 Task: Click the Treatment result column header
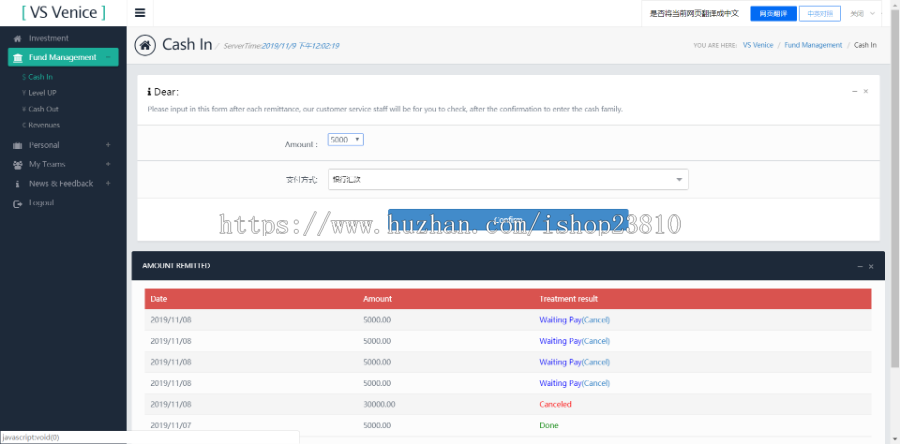(x=568, y=299)
